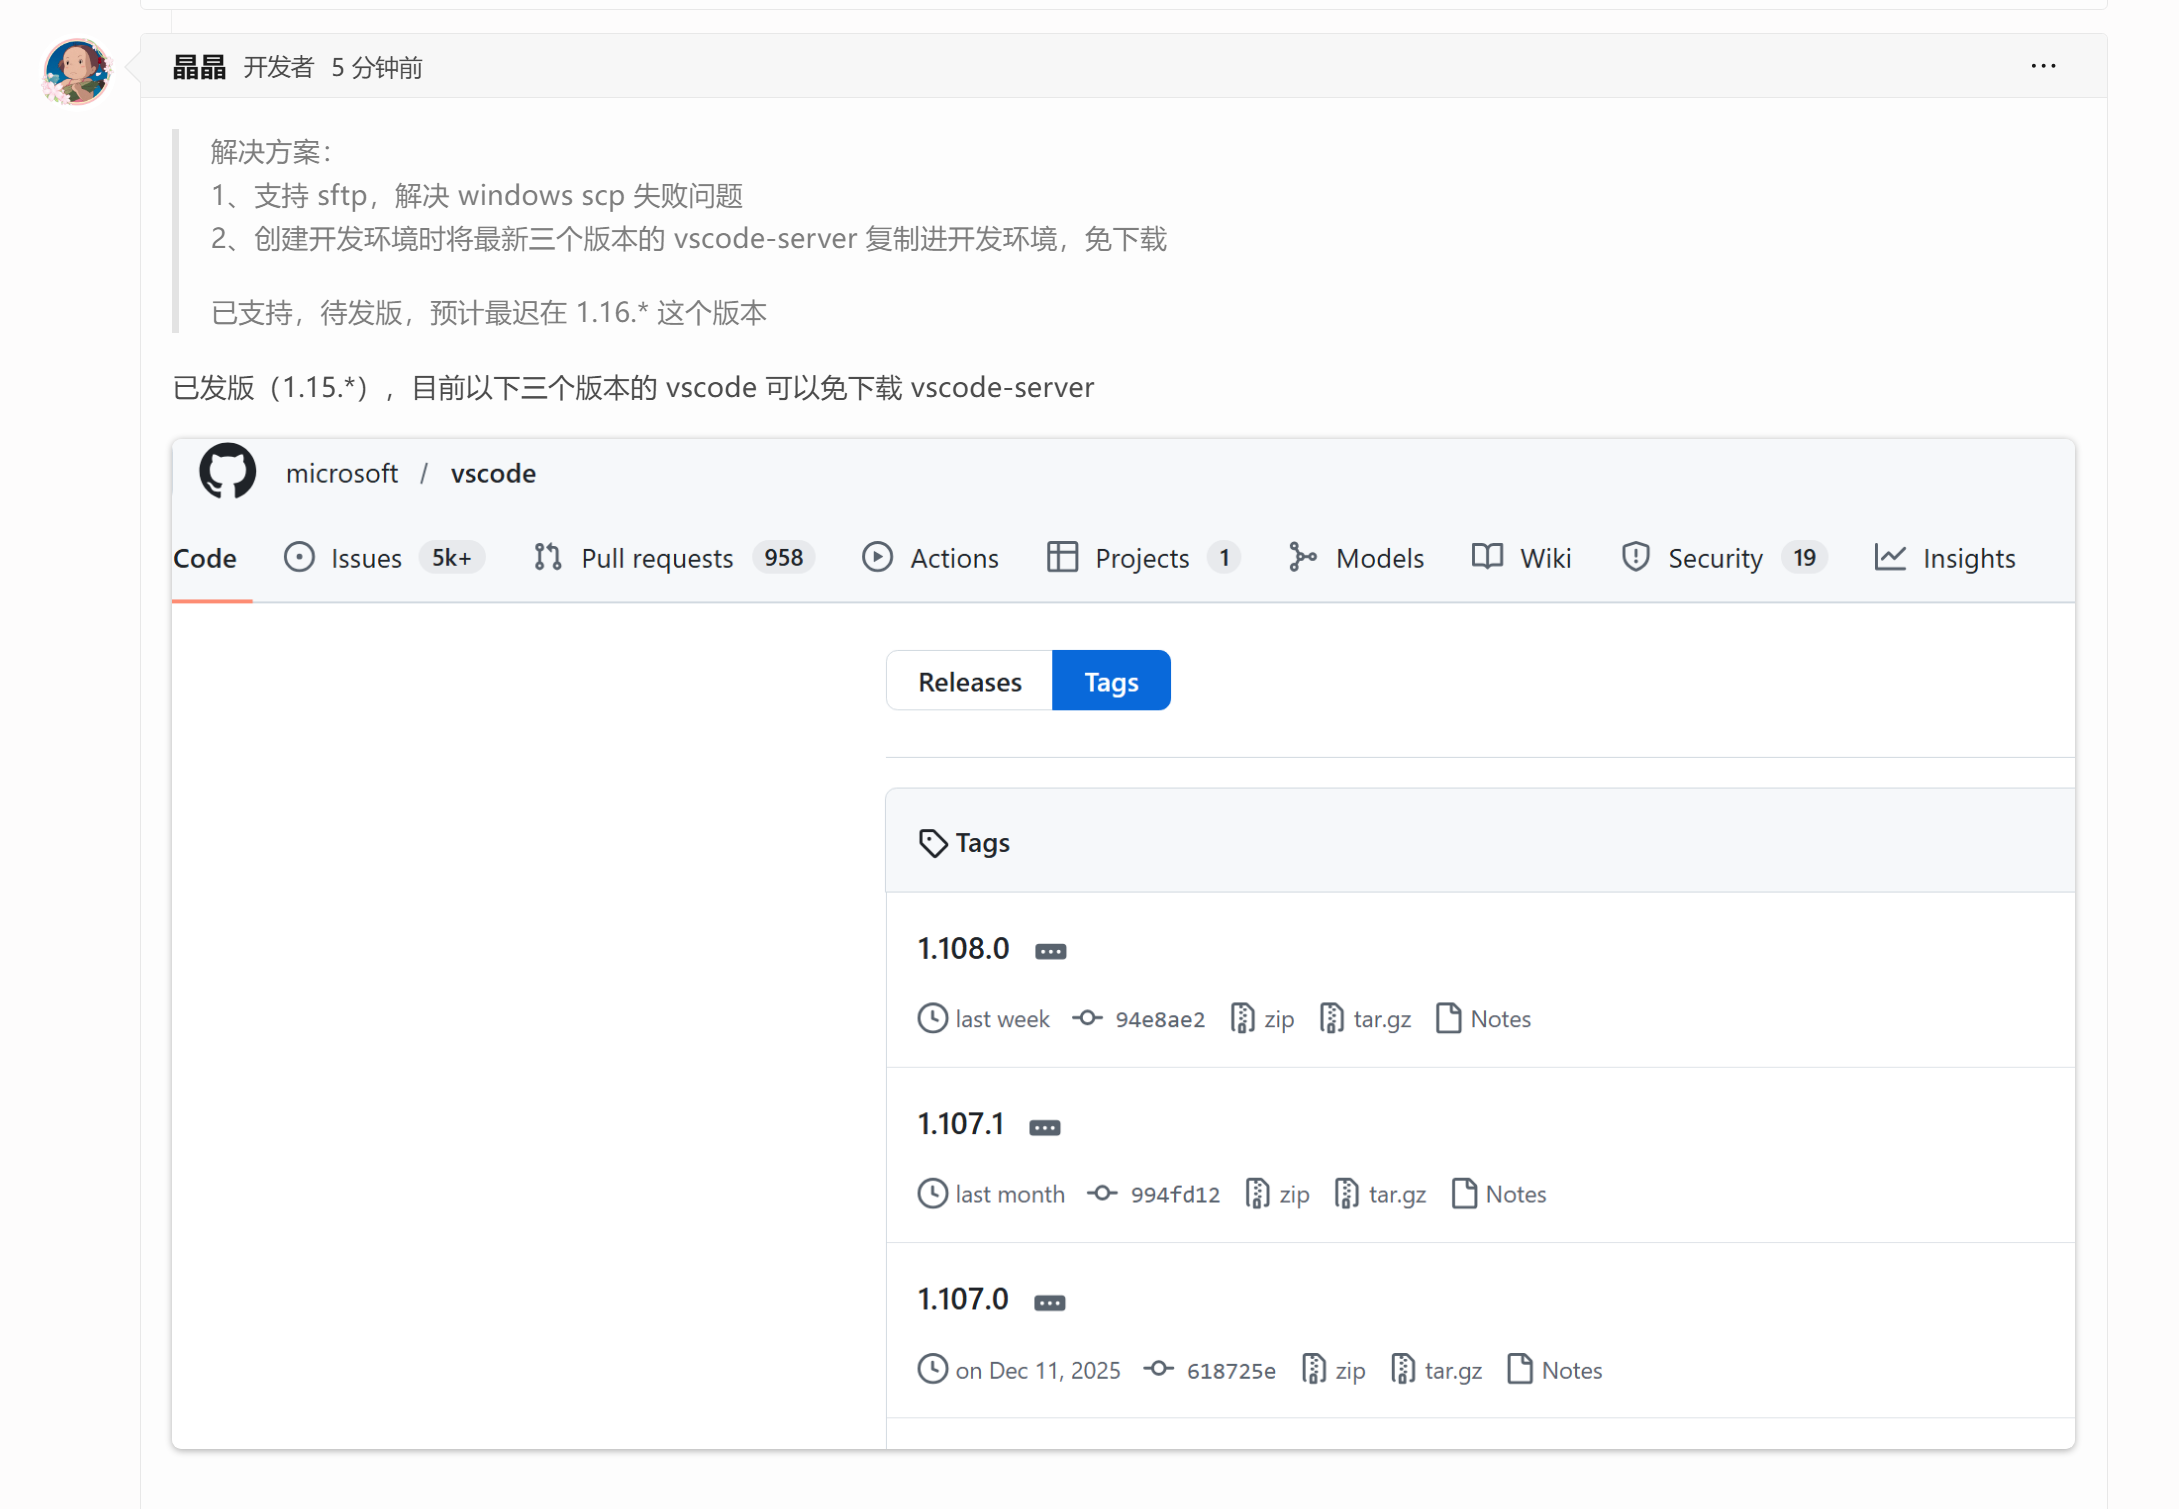The image size is (2179, 1509).
Task: Expand the 1.107.1 tag ellipsis details
Action: (1044, 1127)
